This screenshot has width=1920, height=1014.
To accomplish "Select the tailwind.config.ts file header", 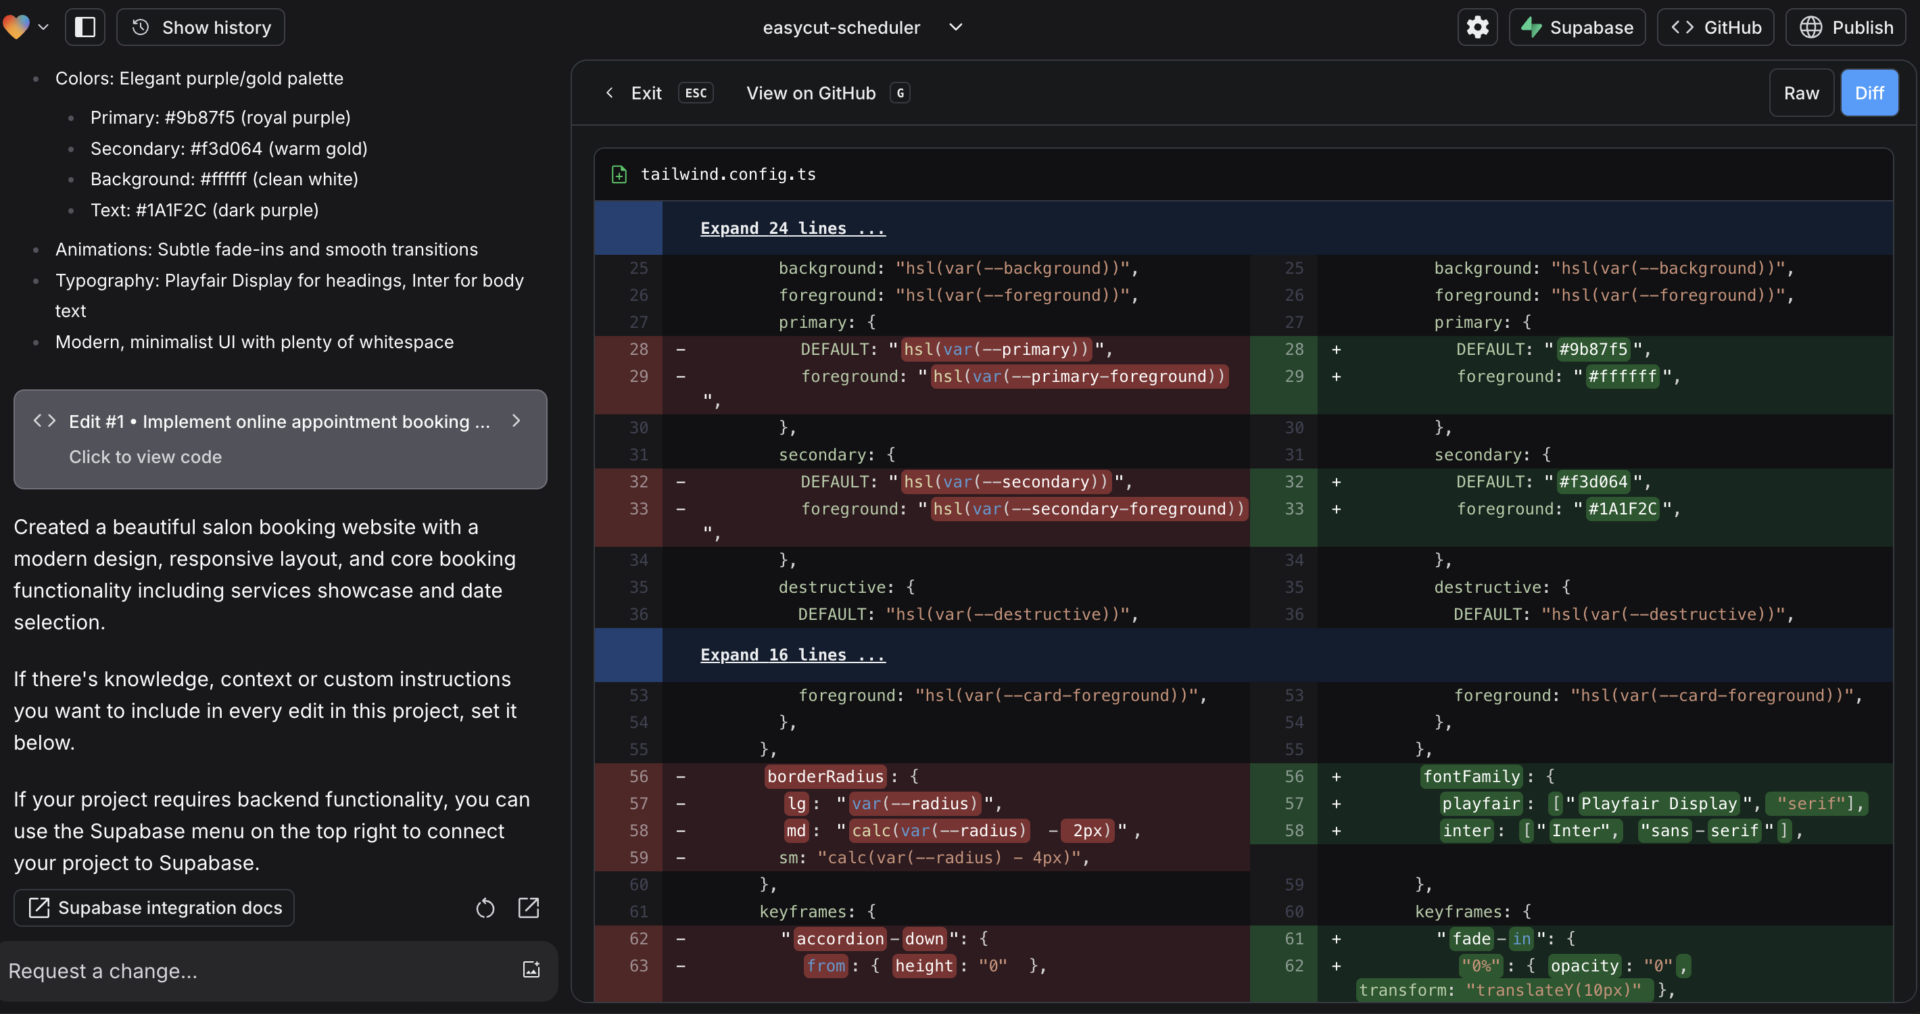I will pyautogui.click(x=728, y=174).
